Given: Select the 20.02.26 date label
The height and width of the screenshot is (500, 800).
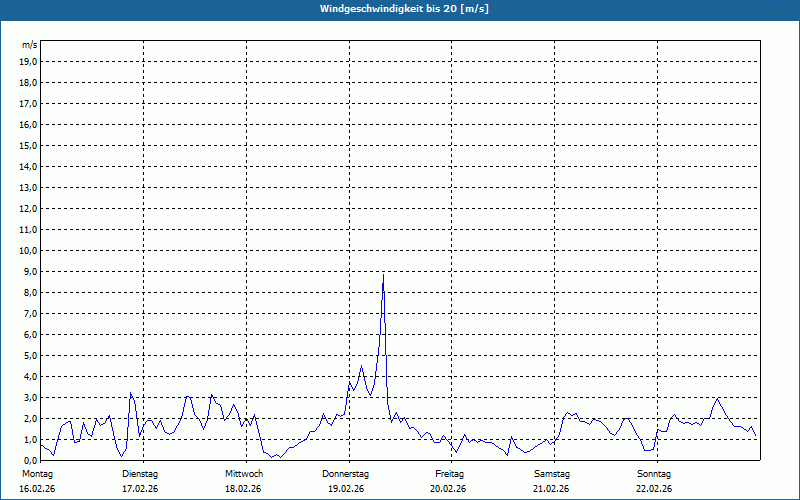Looking at the screenshot, I should [450, 488].
